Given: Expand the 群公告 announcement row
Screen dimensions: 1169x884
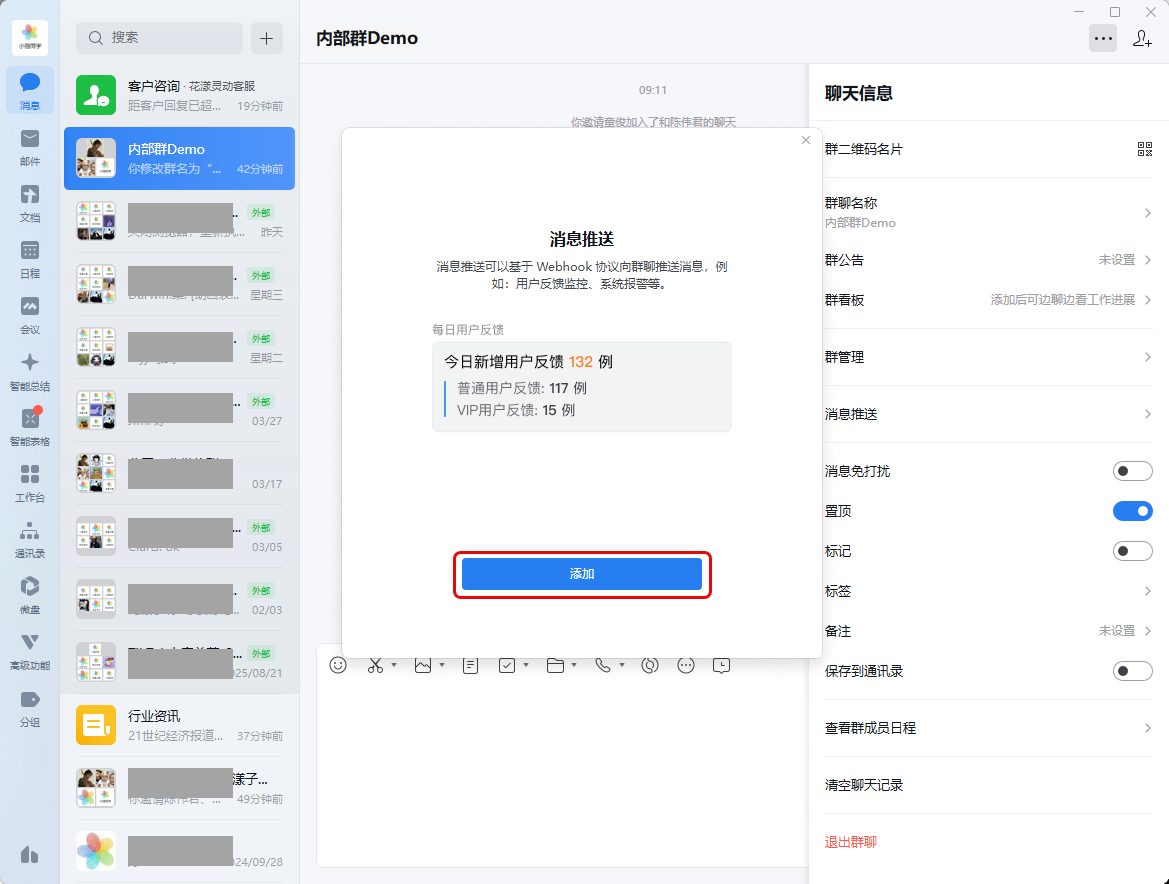Looking at the screenshot, I should (x=987, y=260).
